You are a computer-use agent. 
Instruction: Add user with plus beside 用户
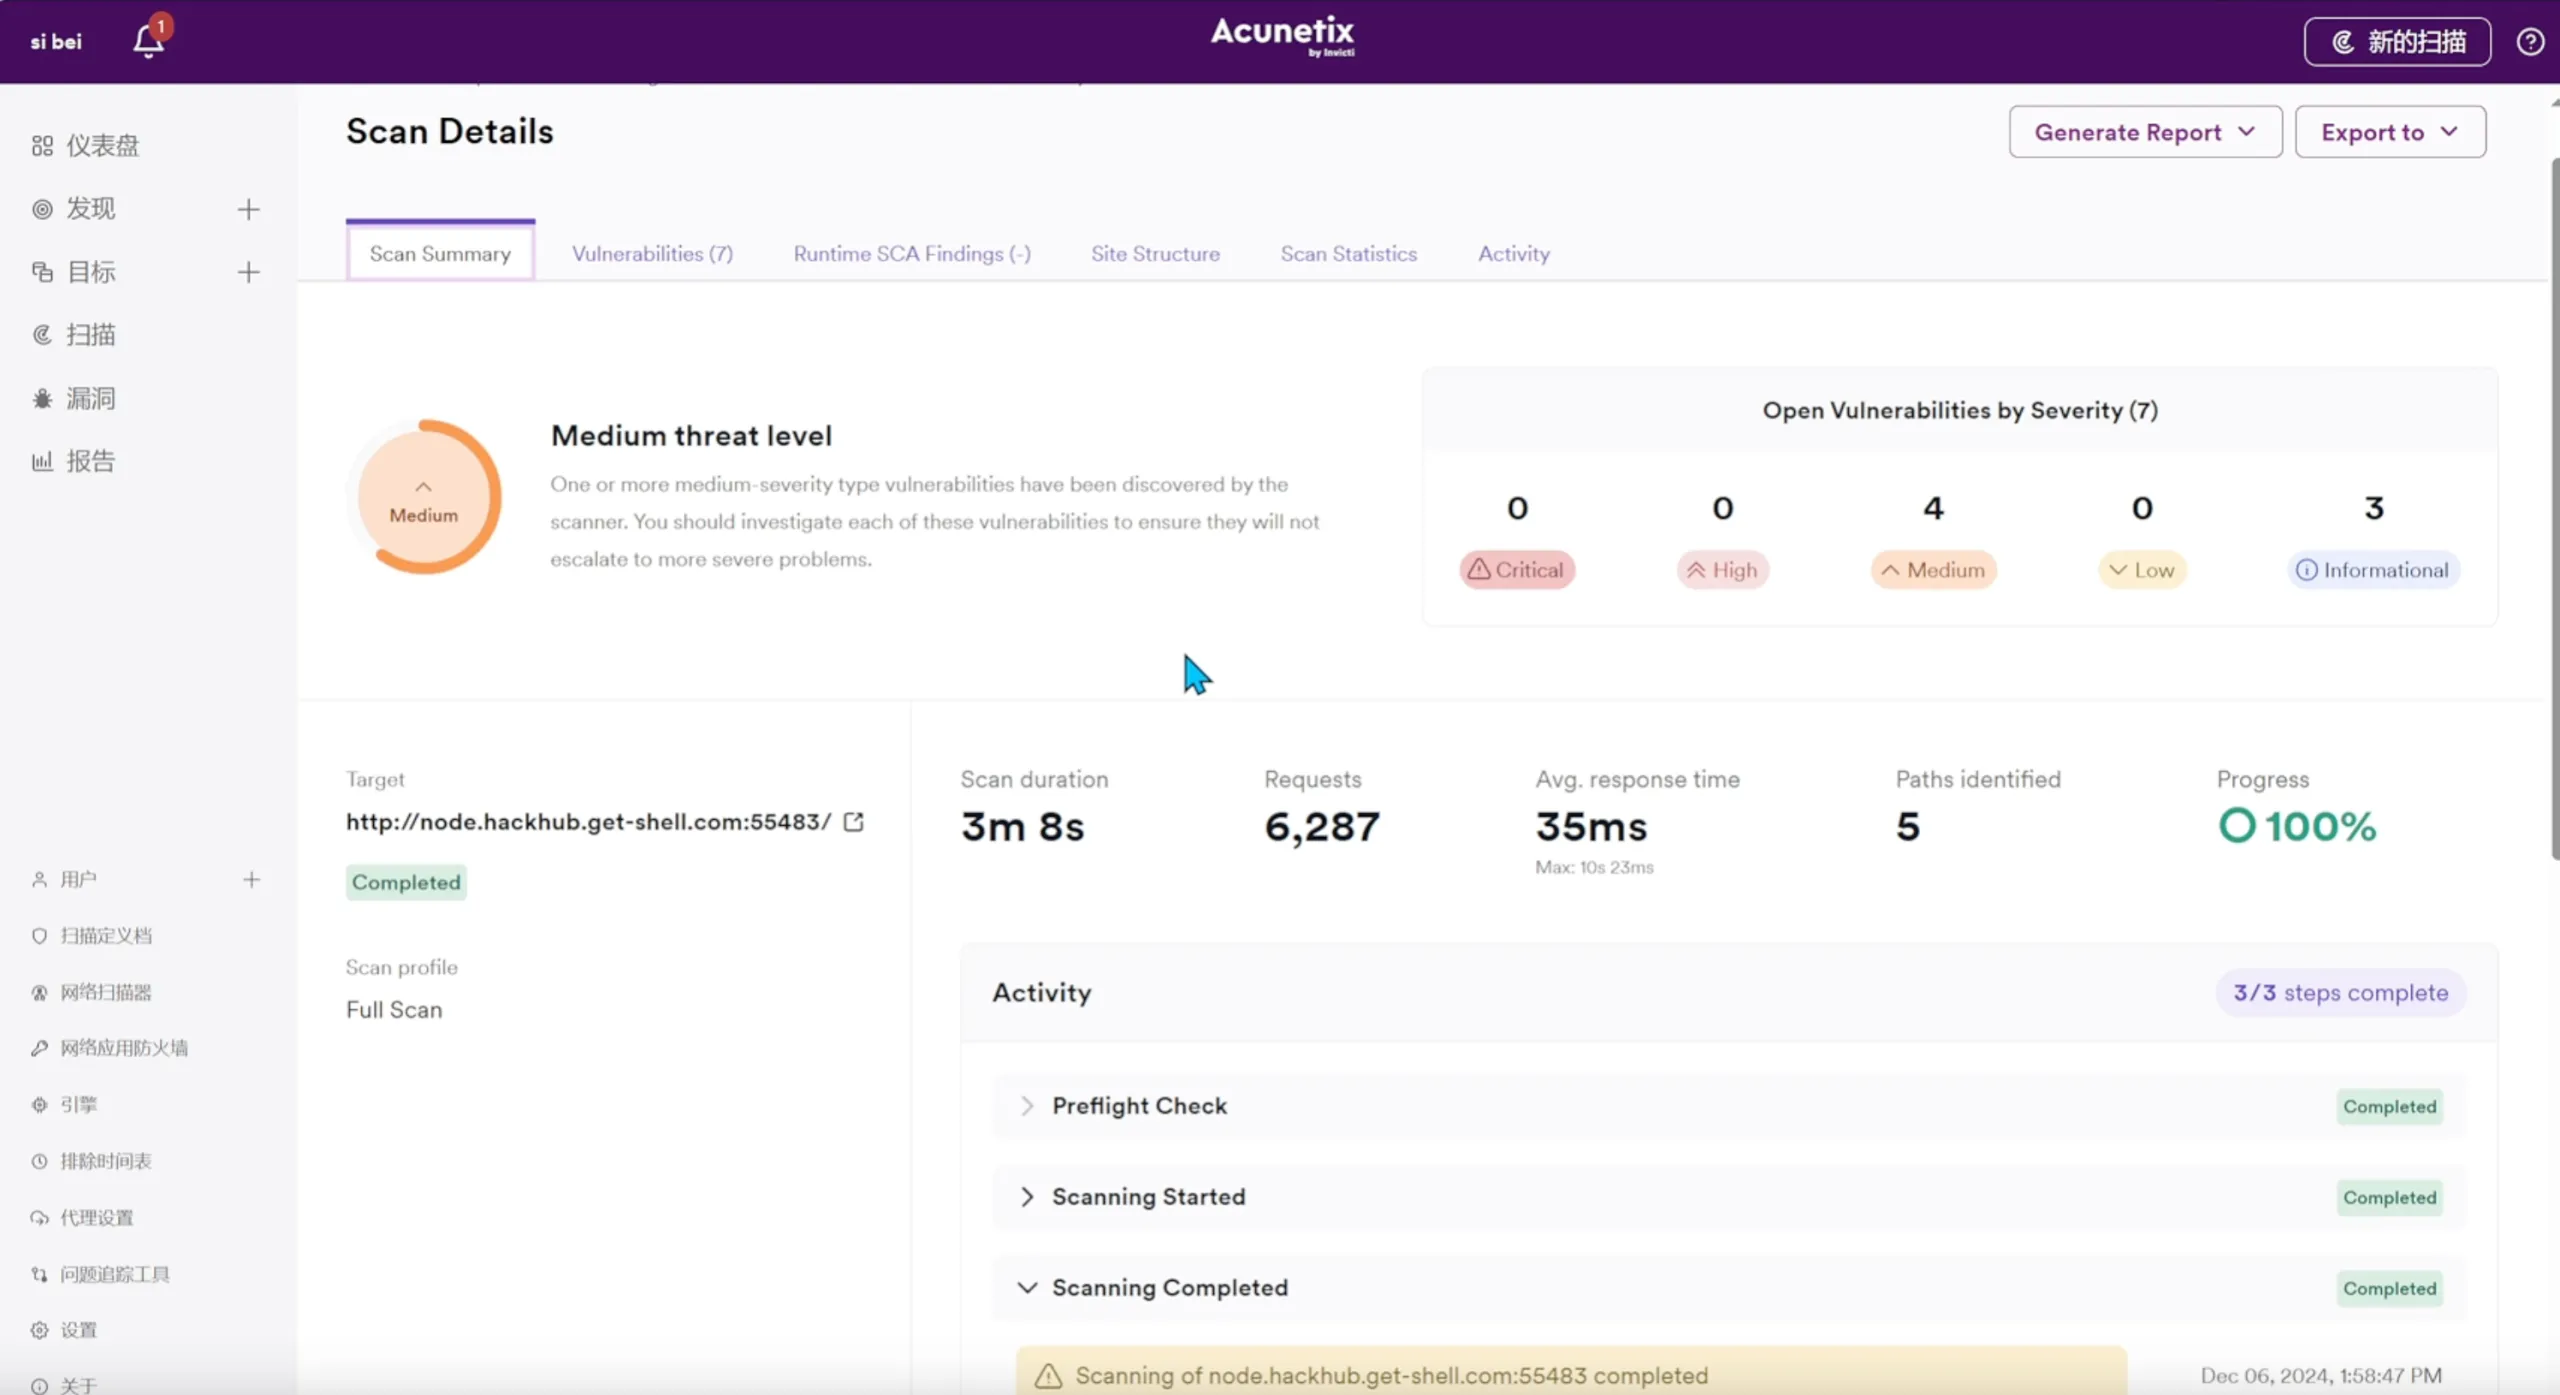click(251, 880)
